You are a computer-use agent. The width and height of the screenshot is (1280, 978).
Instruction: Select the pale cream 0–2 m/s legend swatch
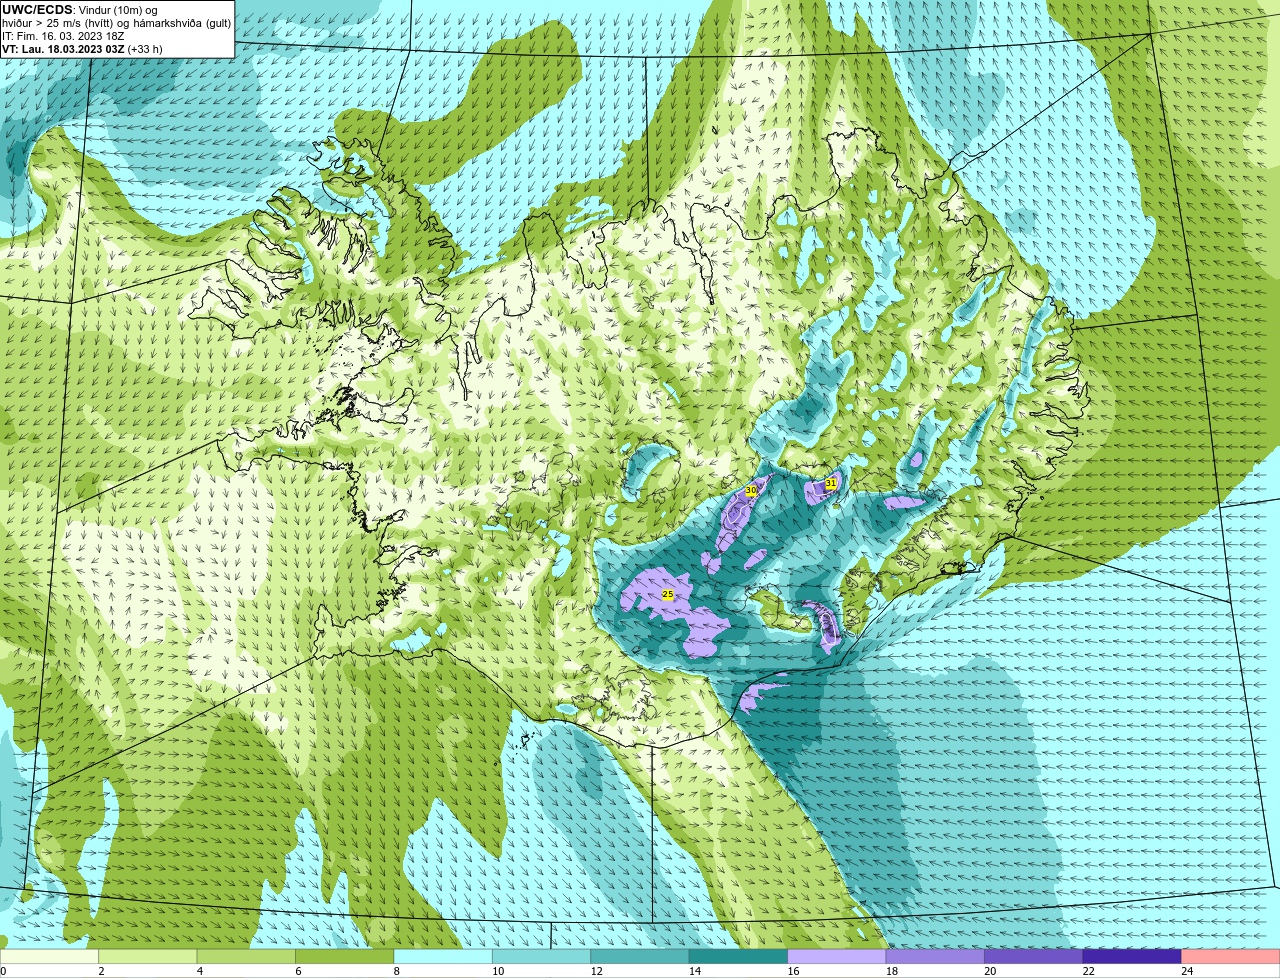click(x=49, y=957)
